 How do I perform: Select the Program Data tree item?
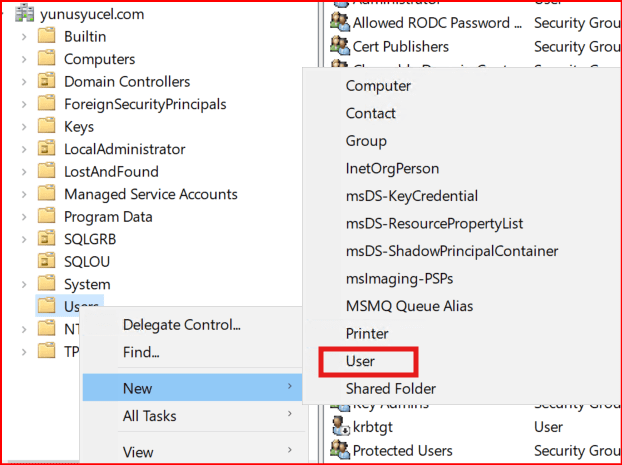point(108,216)
